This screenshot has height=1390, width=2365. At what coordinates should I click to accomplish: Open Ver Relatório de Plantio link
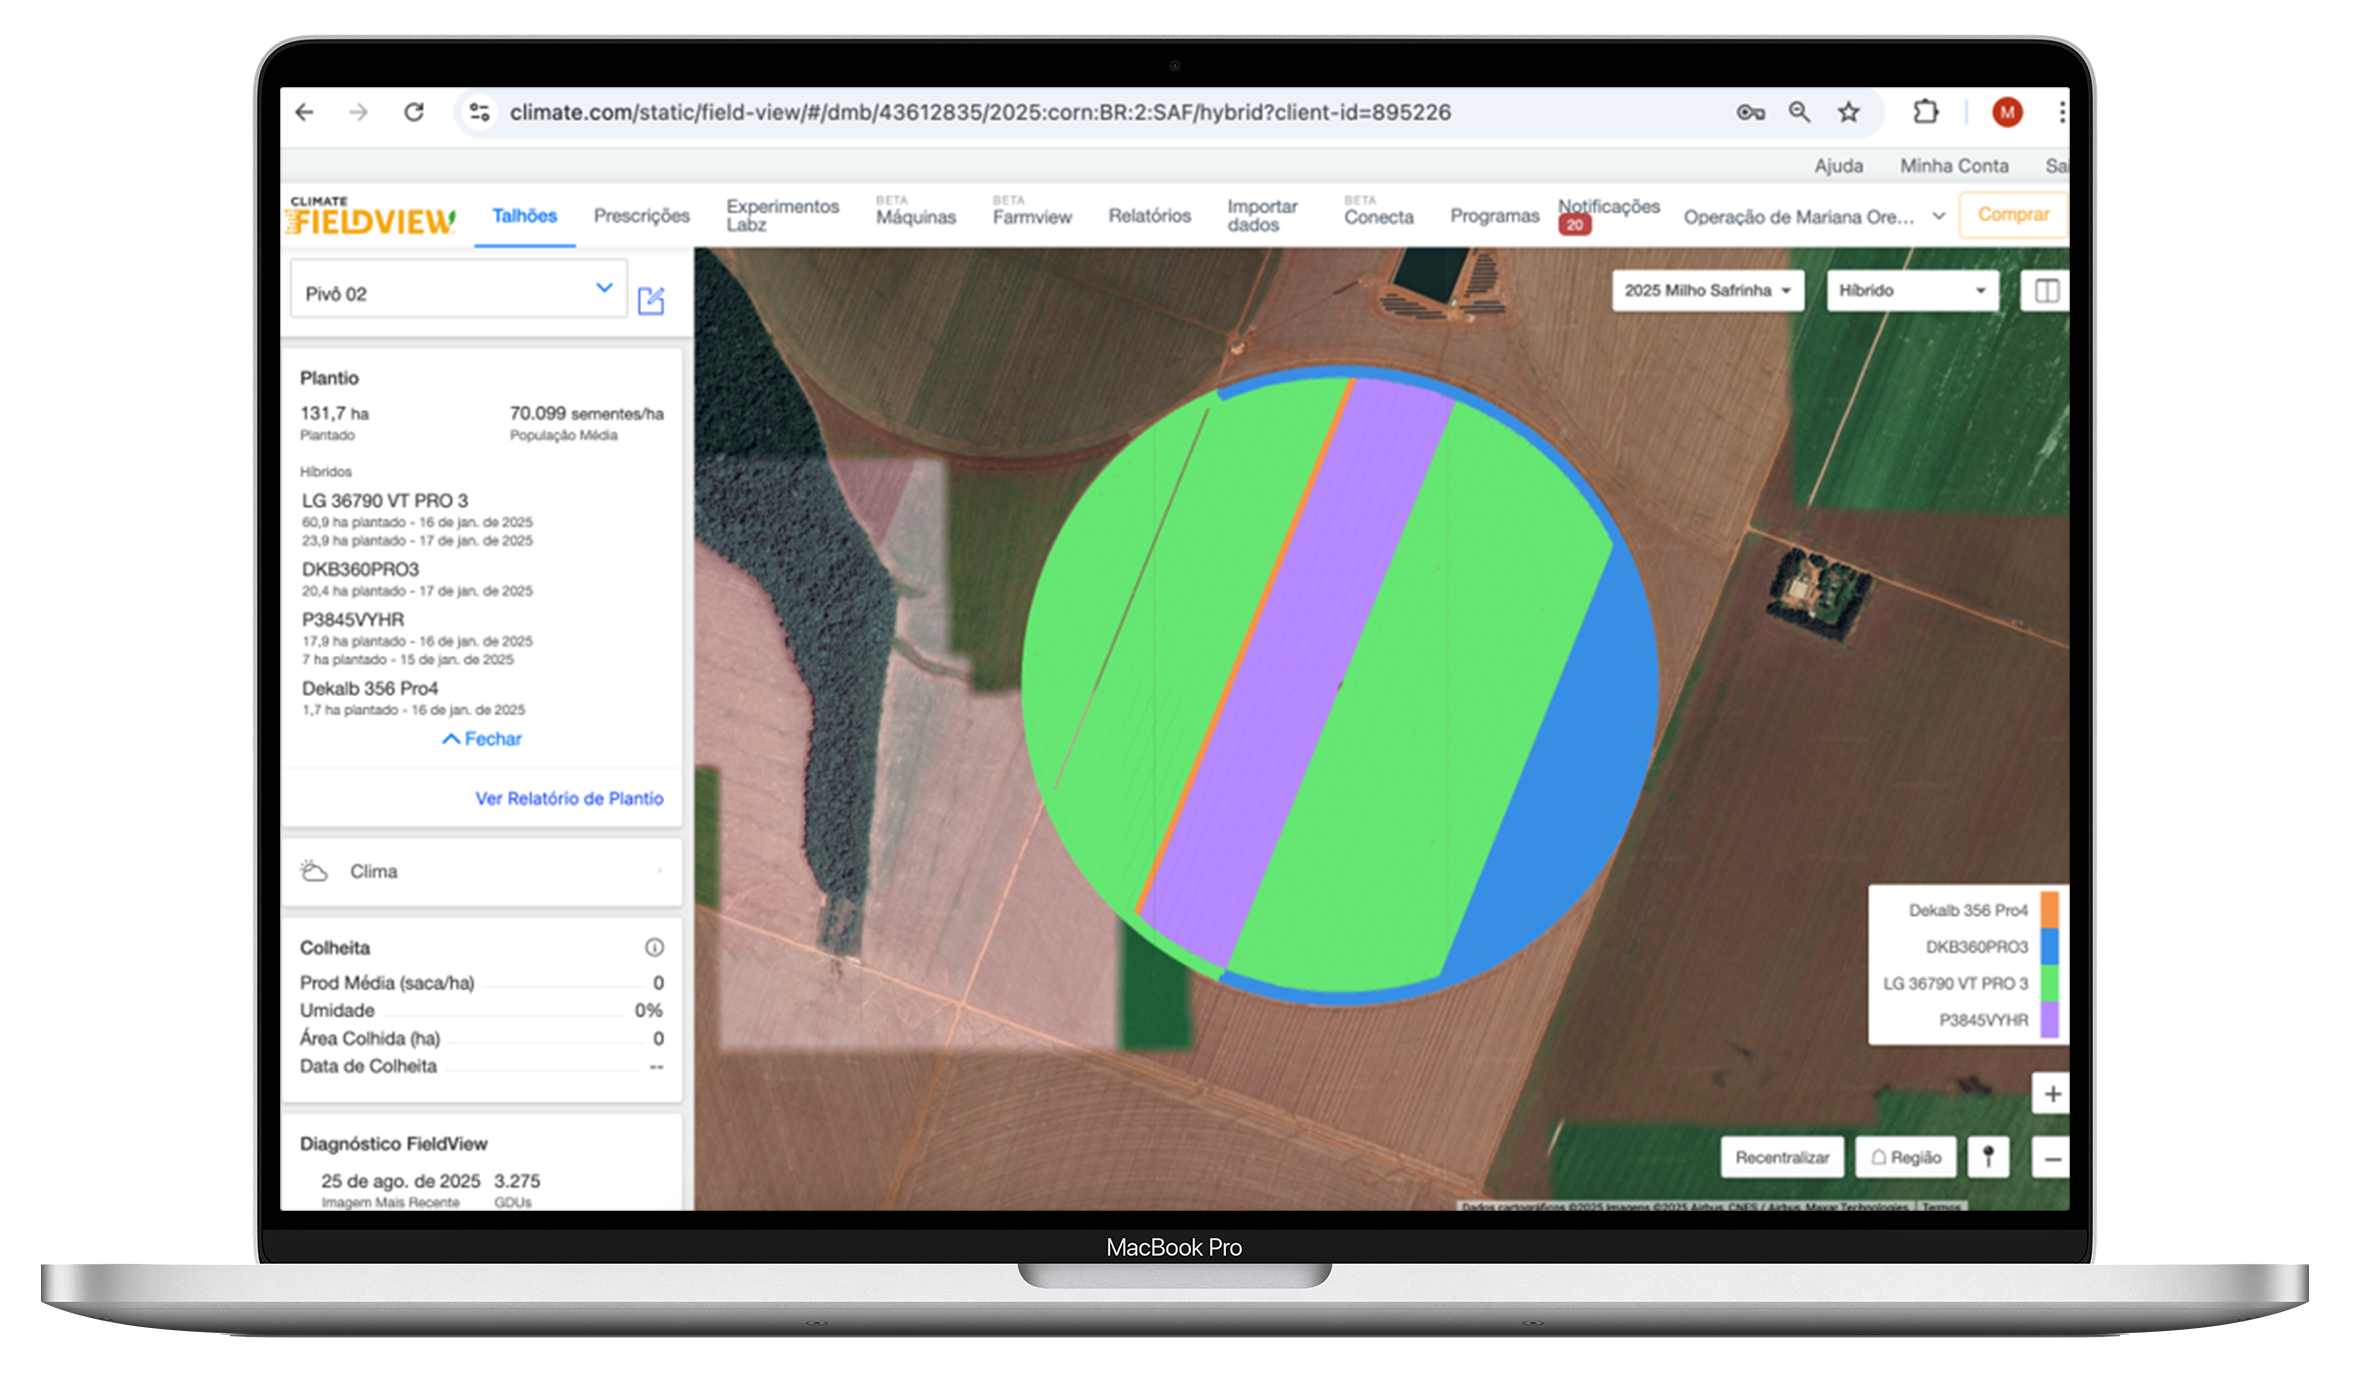(x=569, y=798)
